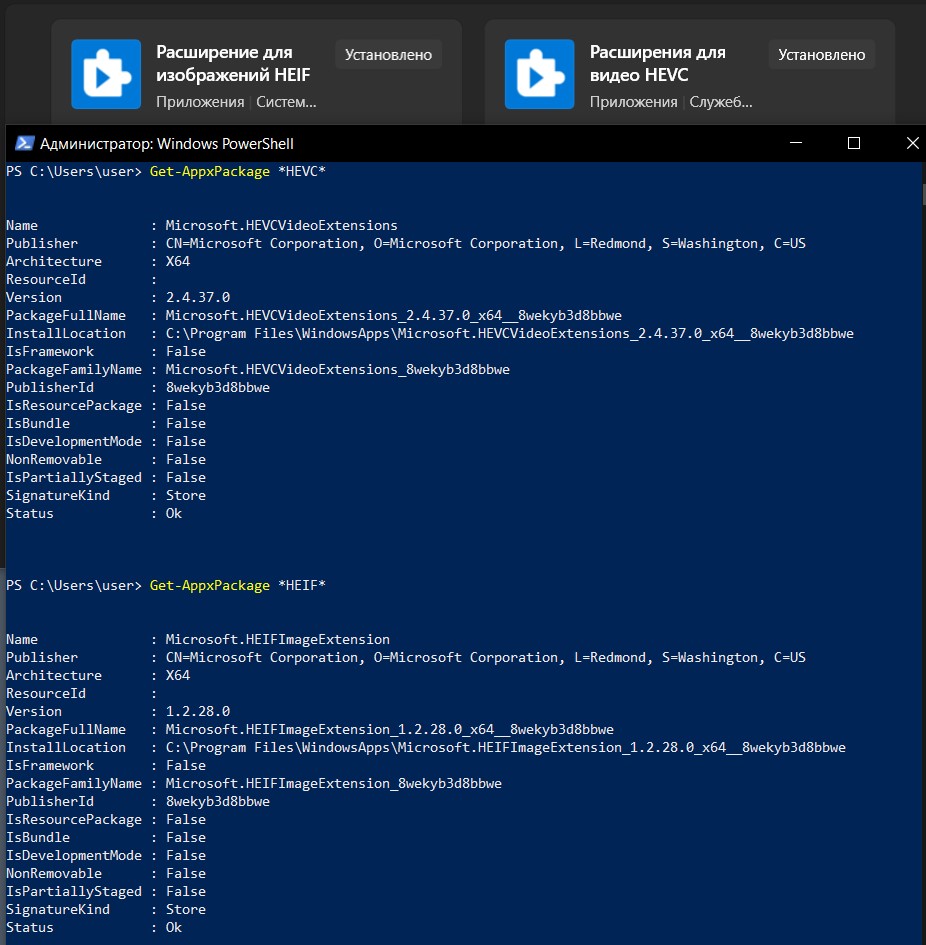Screen dimensions: 926x945
Task: Click 'Установлено' button on HEIF extension card
Action: (388, 55)
